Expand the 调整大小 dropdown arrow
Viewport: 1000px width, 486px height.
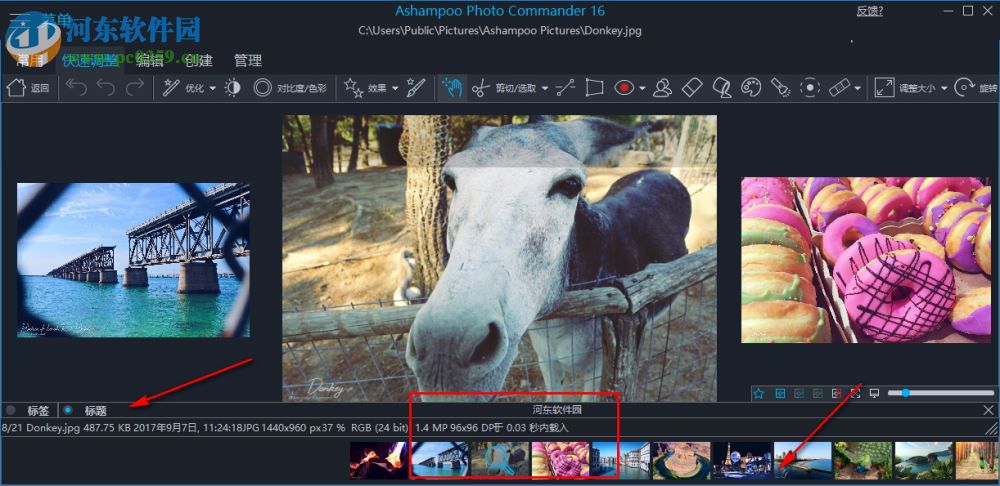943,88
